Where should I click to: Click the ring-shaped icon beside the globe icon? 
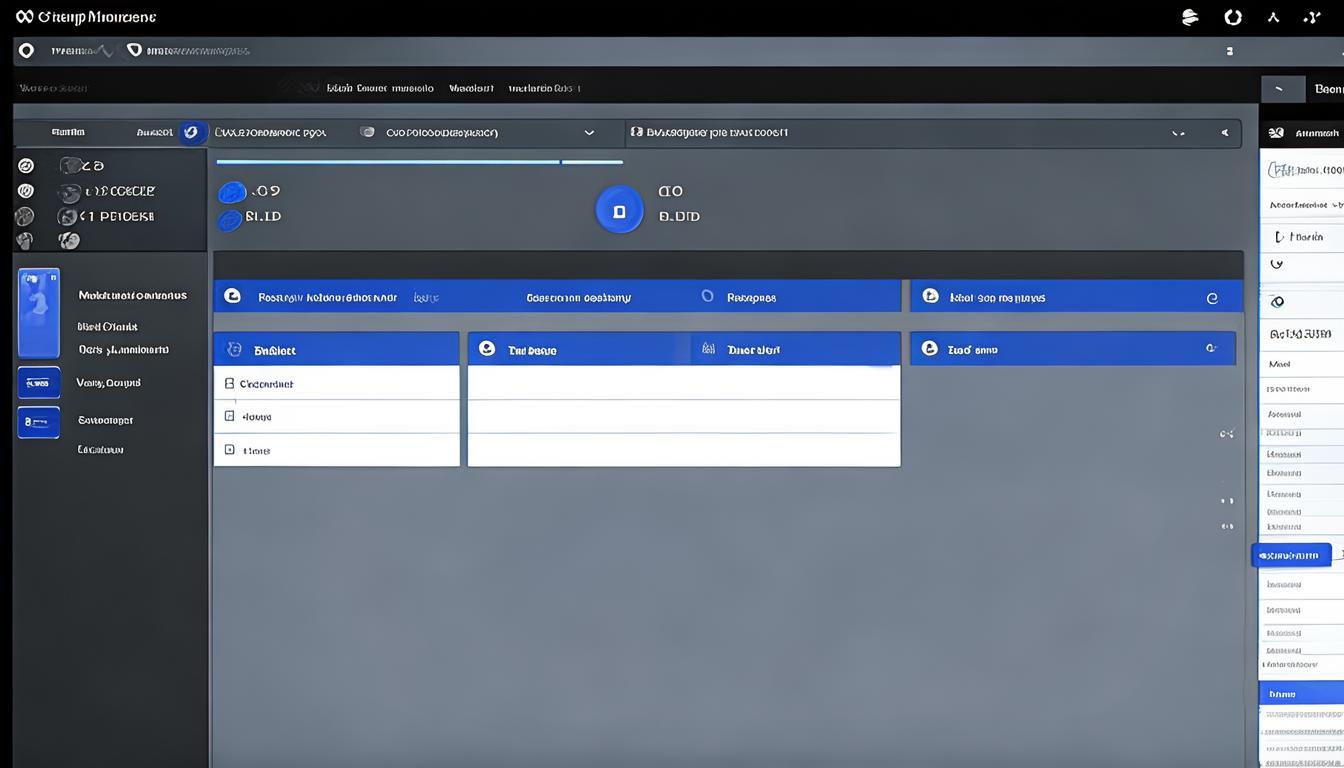tap(1233, 17)
